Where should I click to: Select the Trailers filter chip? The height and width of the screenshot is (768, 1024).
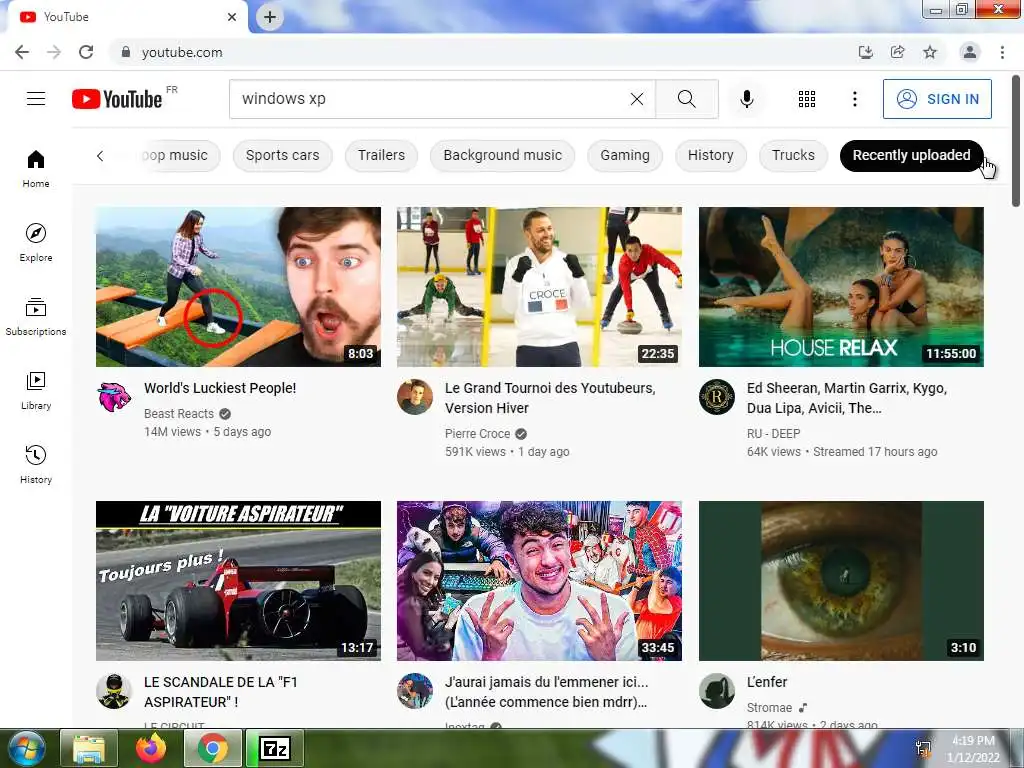(x=381, y=155)
